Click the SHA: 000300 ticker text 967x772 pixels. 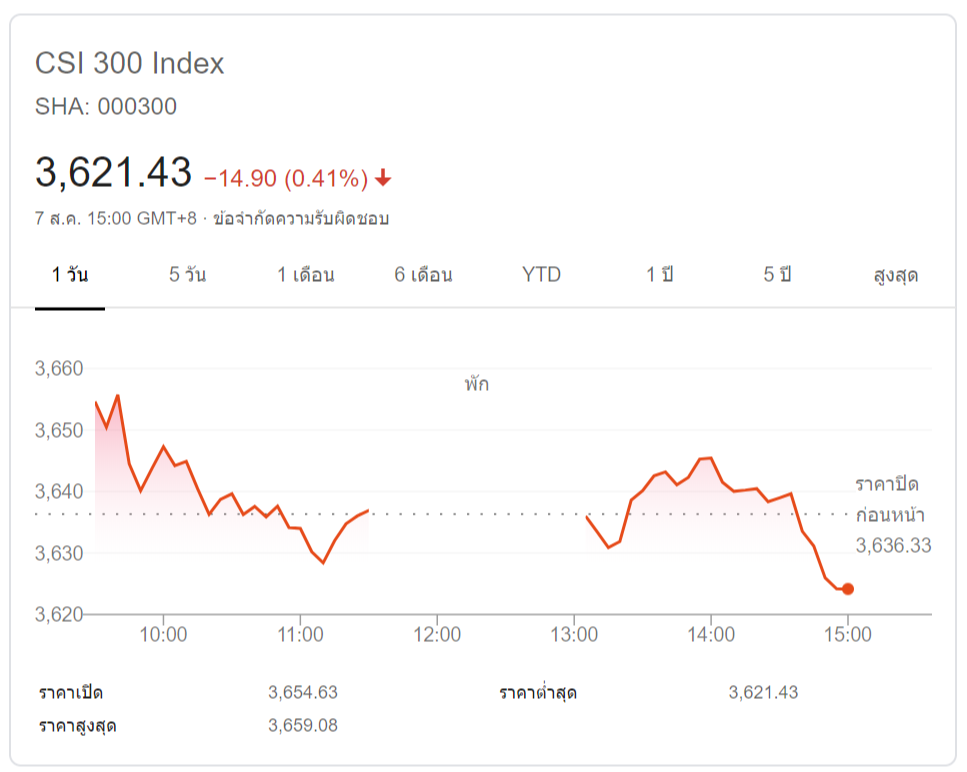pos(106,107)
